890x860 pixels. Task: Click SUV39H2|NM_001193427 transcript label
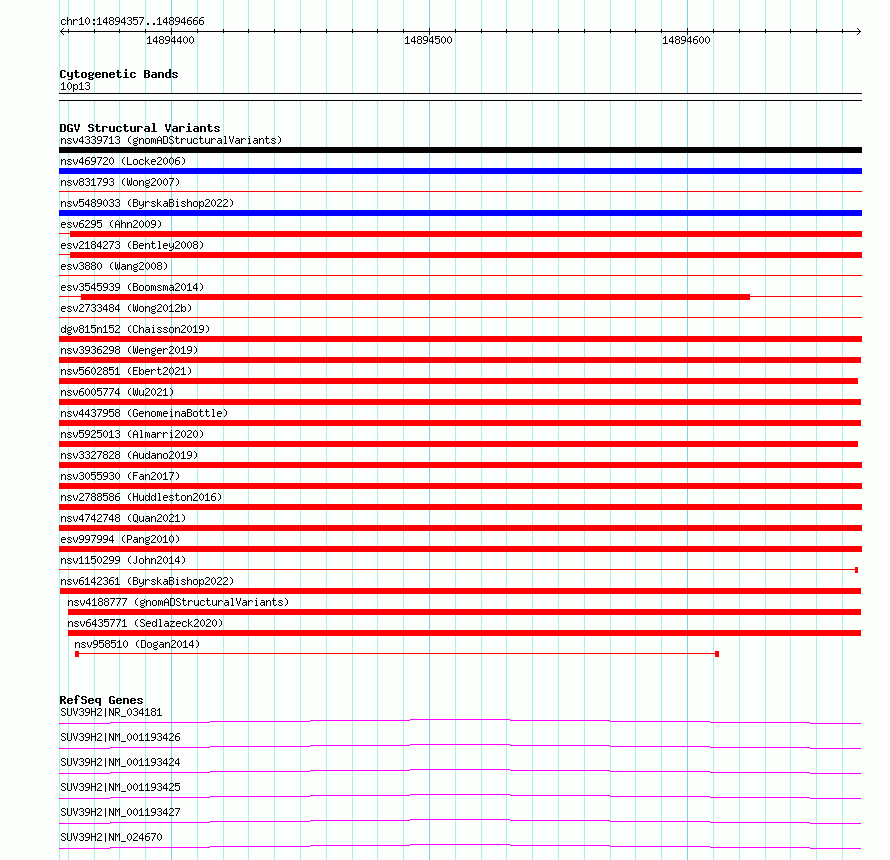click(120, 812)
